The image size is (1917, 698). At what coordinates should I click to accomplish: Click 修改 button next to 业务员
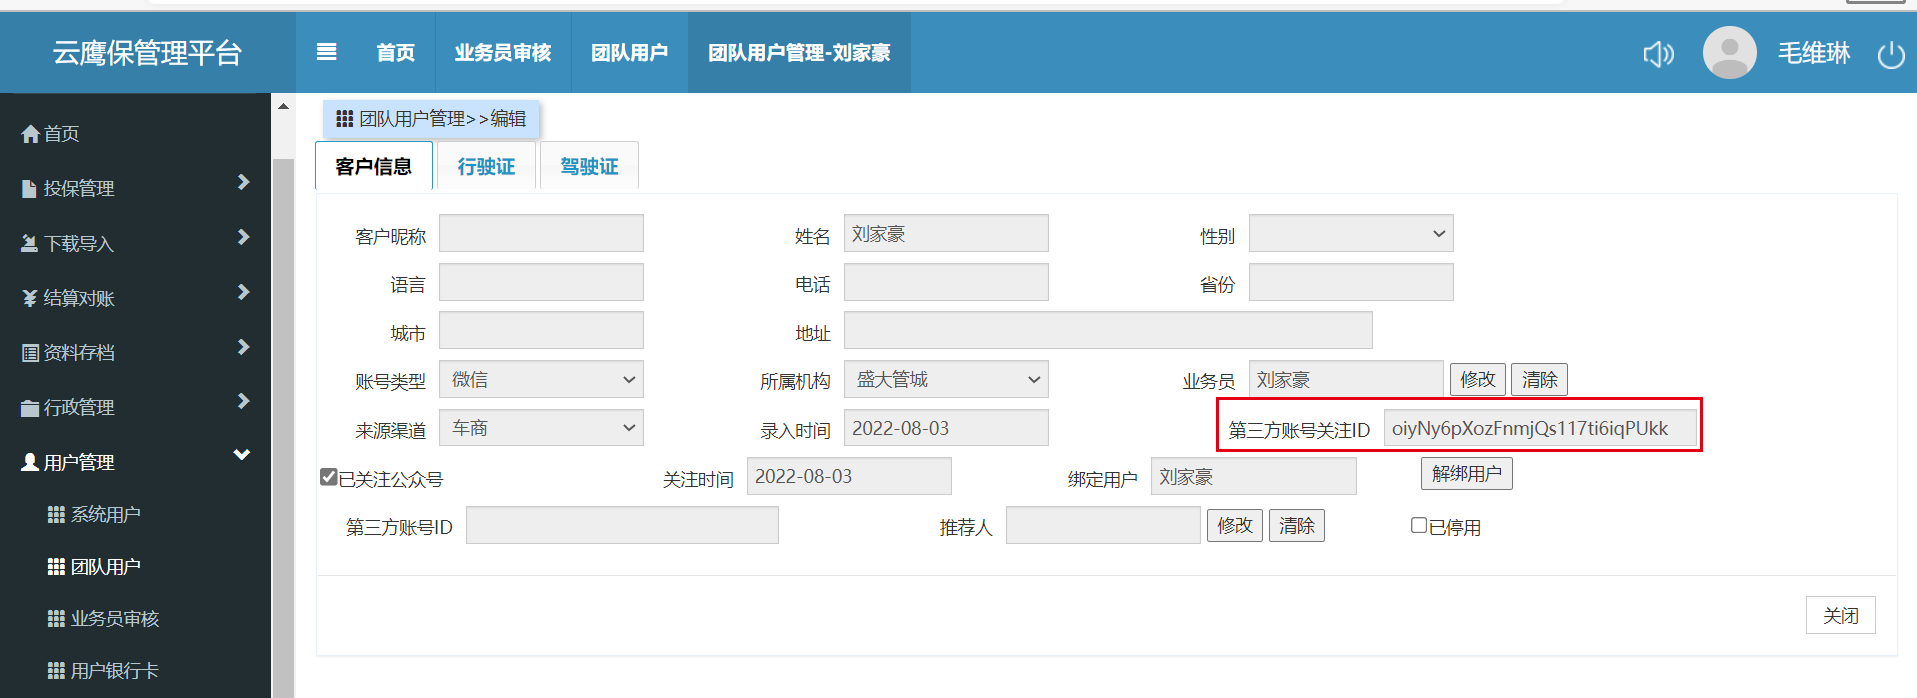[x=1477, y=379]
